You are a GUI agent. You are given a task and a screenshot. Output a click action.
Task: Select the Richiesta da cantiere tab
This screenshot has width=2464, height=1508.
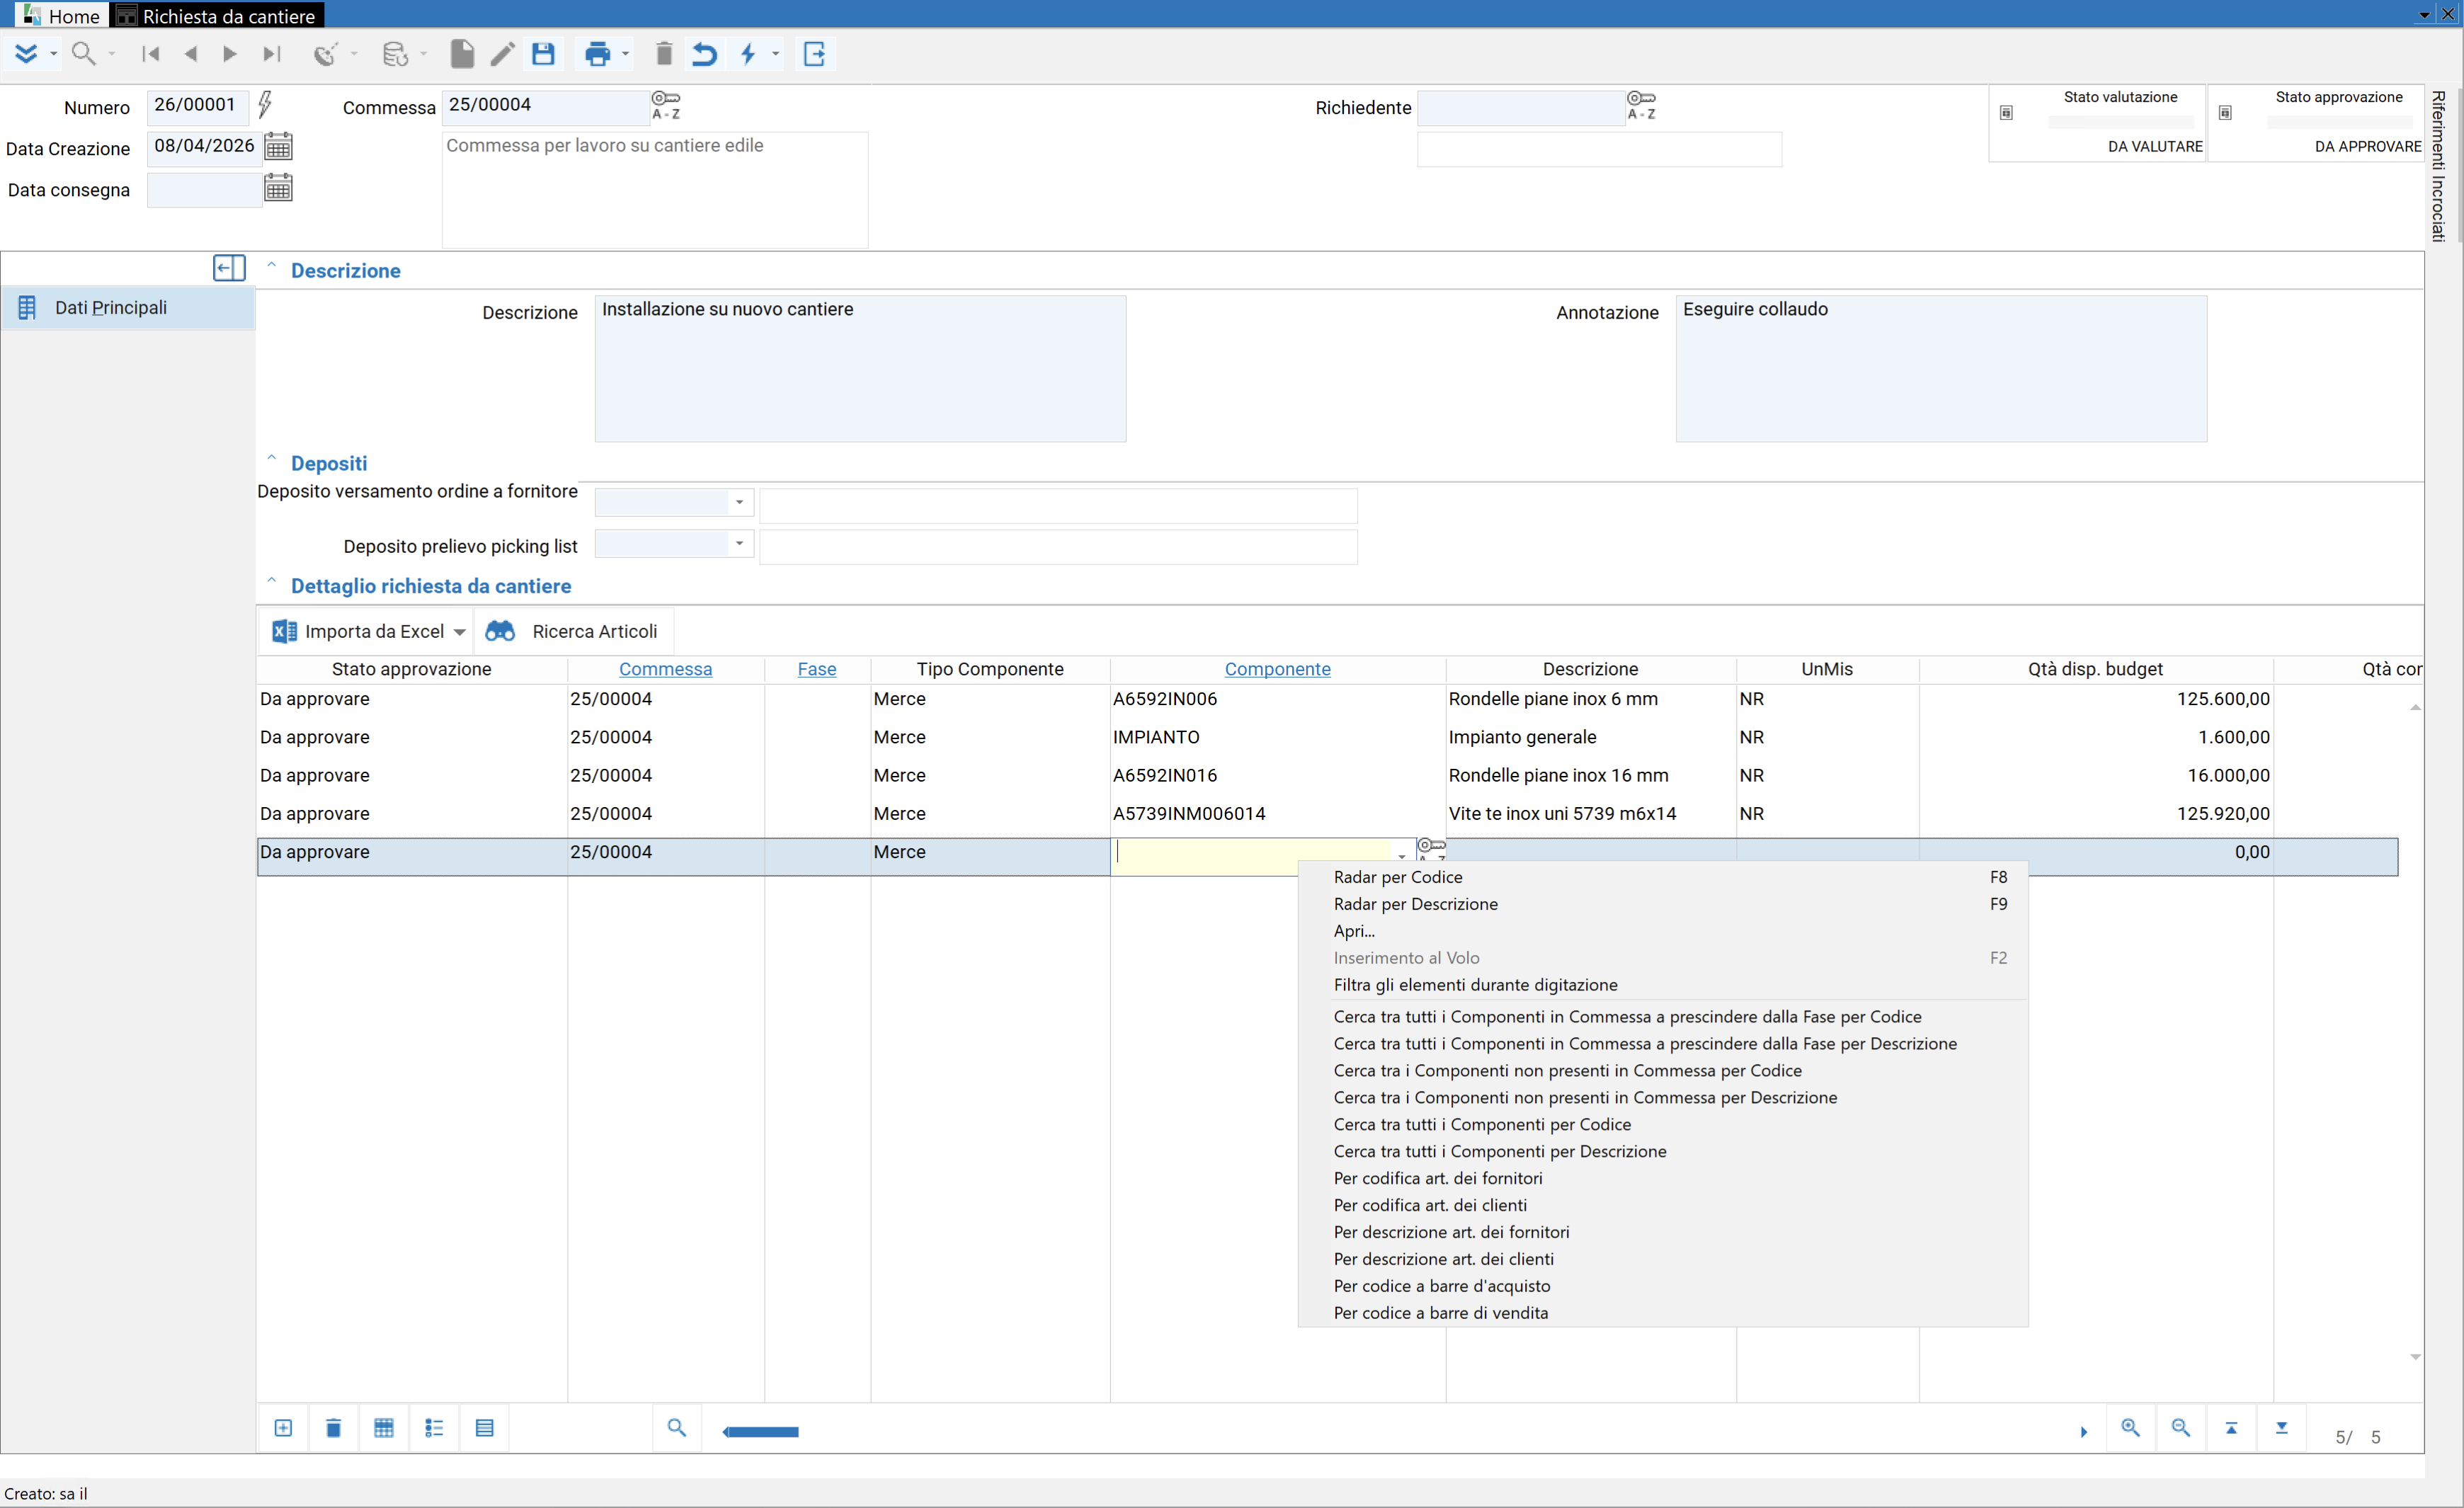point(217,16)
